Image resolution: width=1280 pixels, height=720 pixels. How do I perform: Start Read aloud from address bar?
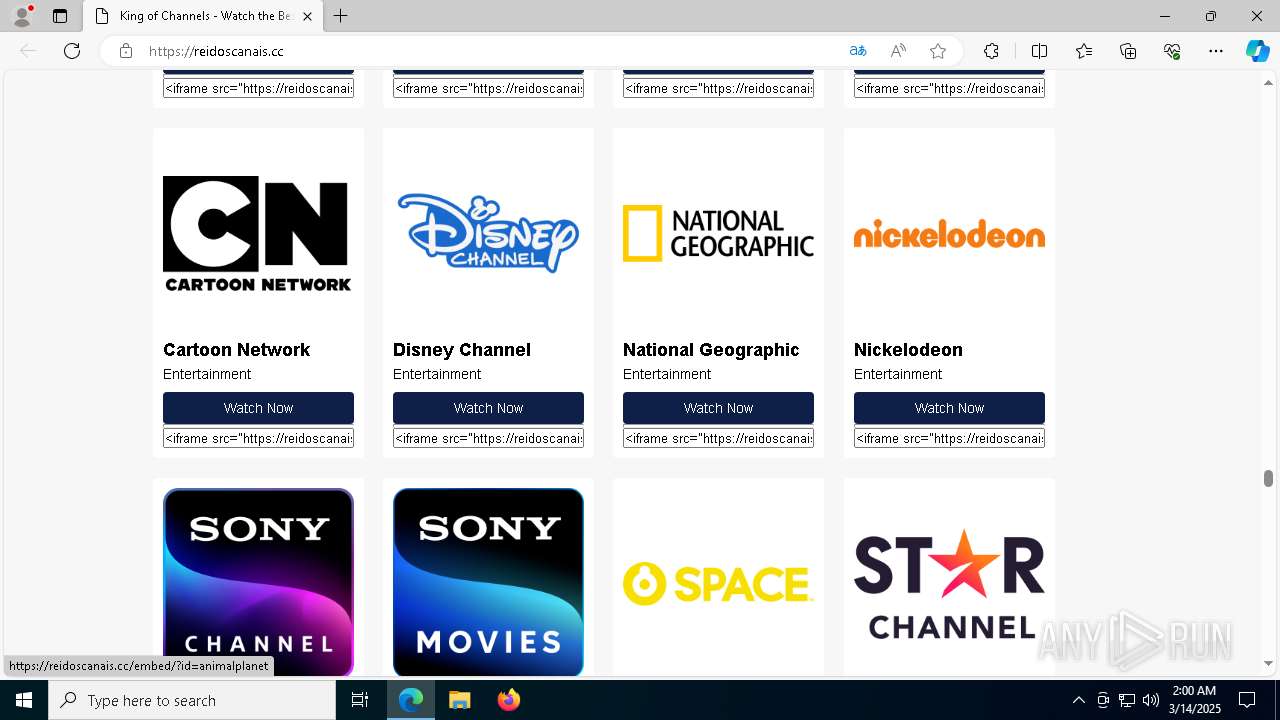coord(898,51)
